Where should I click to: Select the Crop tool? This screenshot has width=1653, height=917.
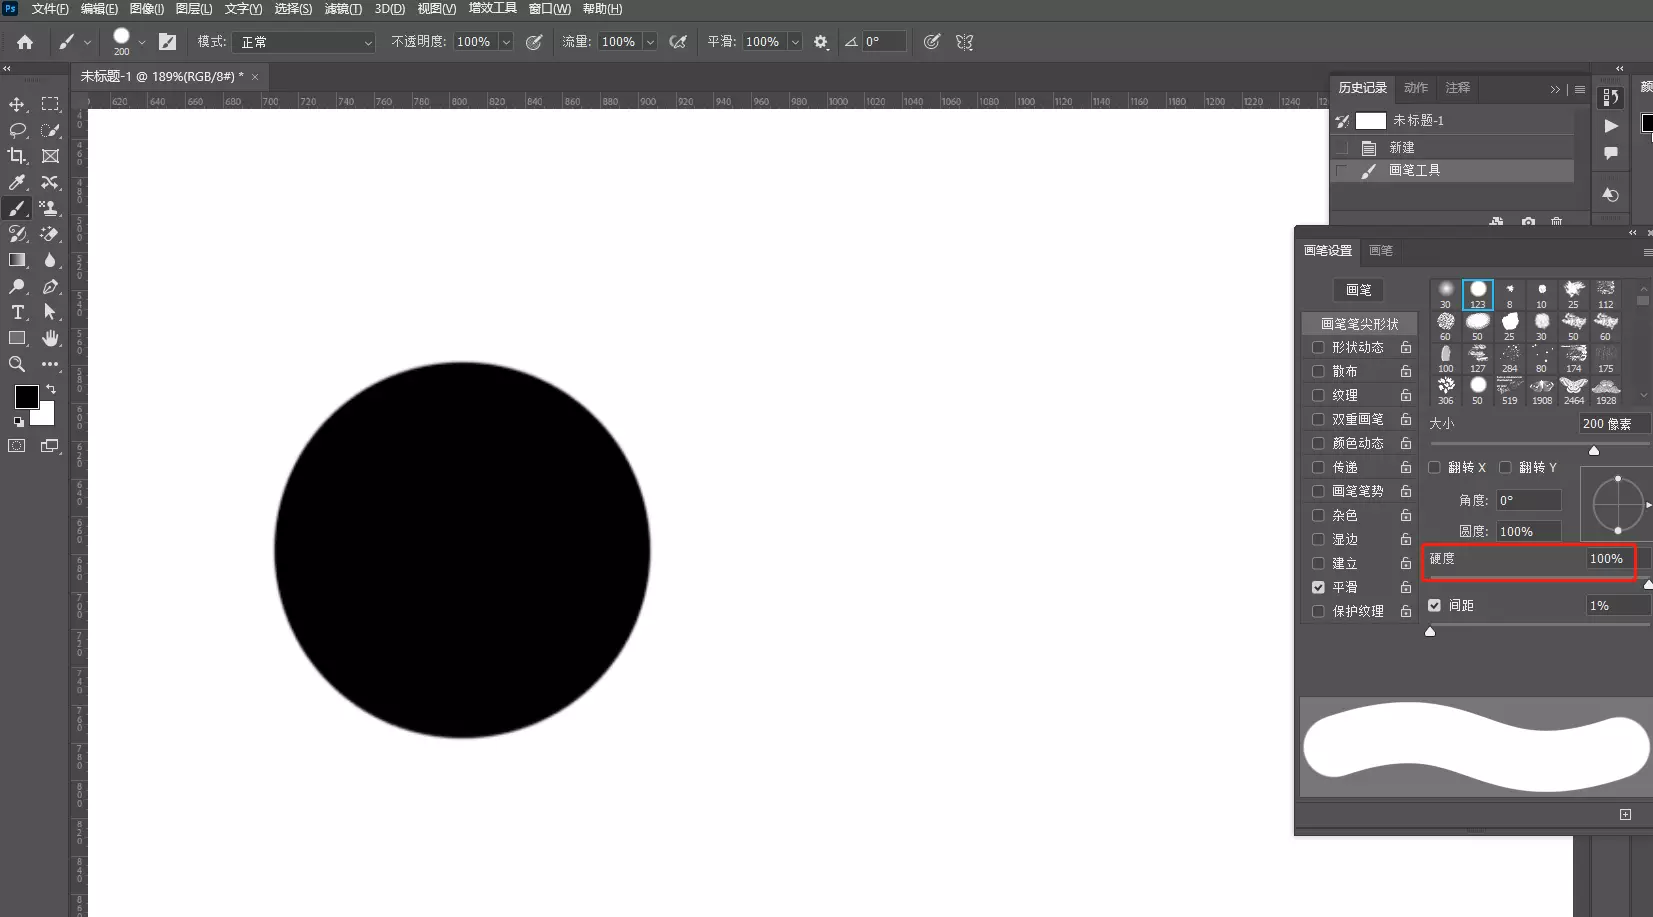[x=17, y=156]
